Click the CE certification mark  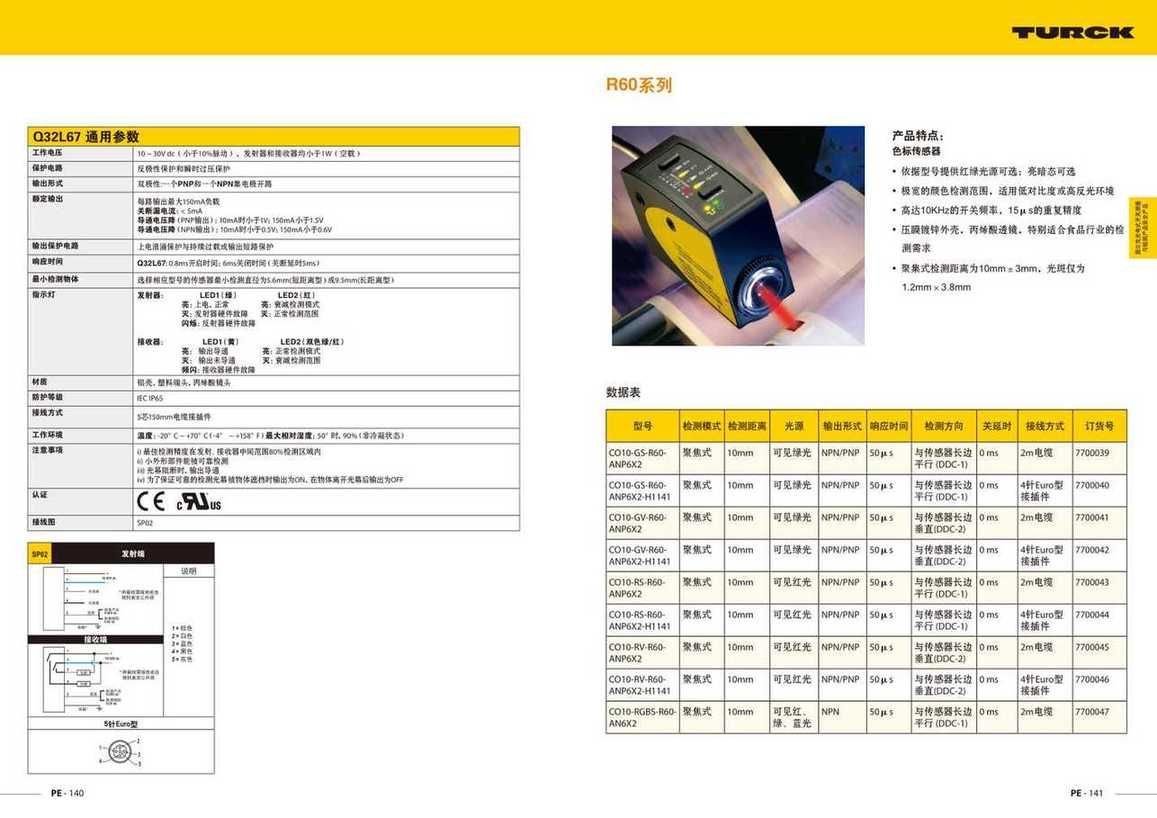tap(151, 502)
